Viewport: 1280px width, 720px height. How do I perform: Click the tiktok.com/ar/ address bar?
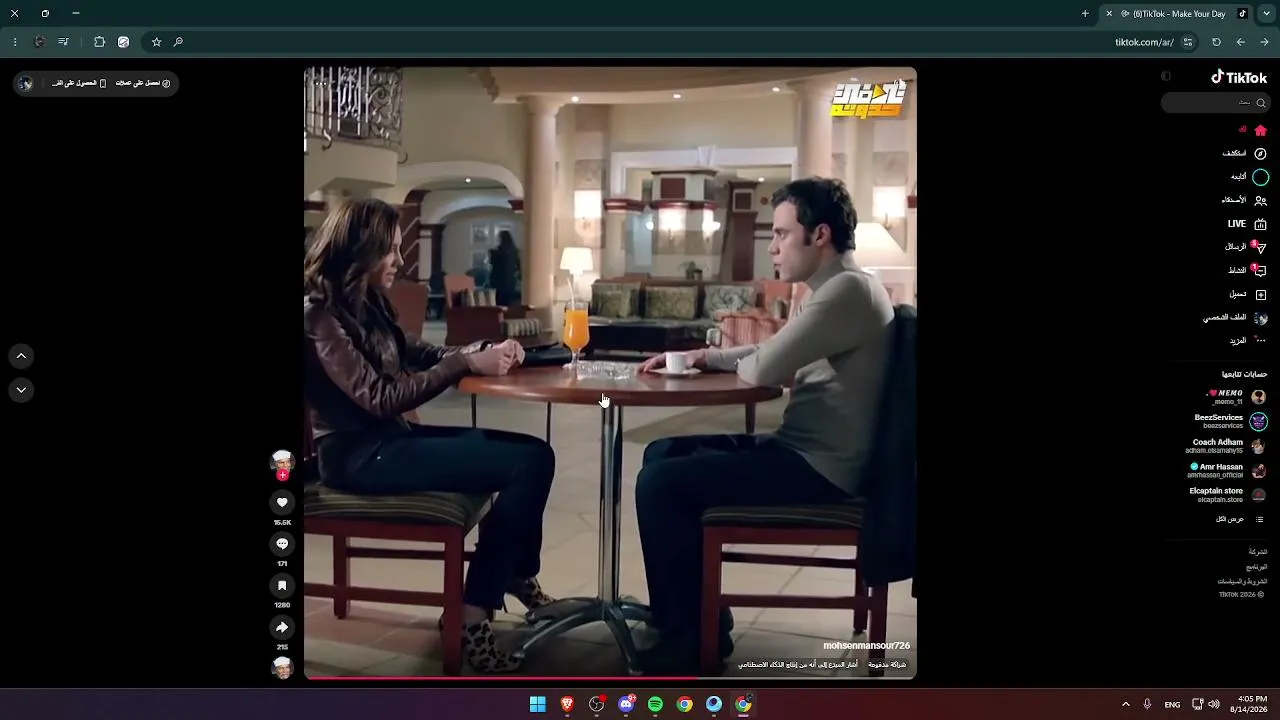1144,42
